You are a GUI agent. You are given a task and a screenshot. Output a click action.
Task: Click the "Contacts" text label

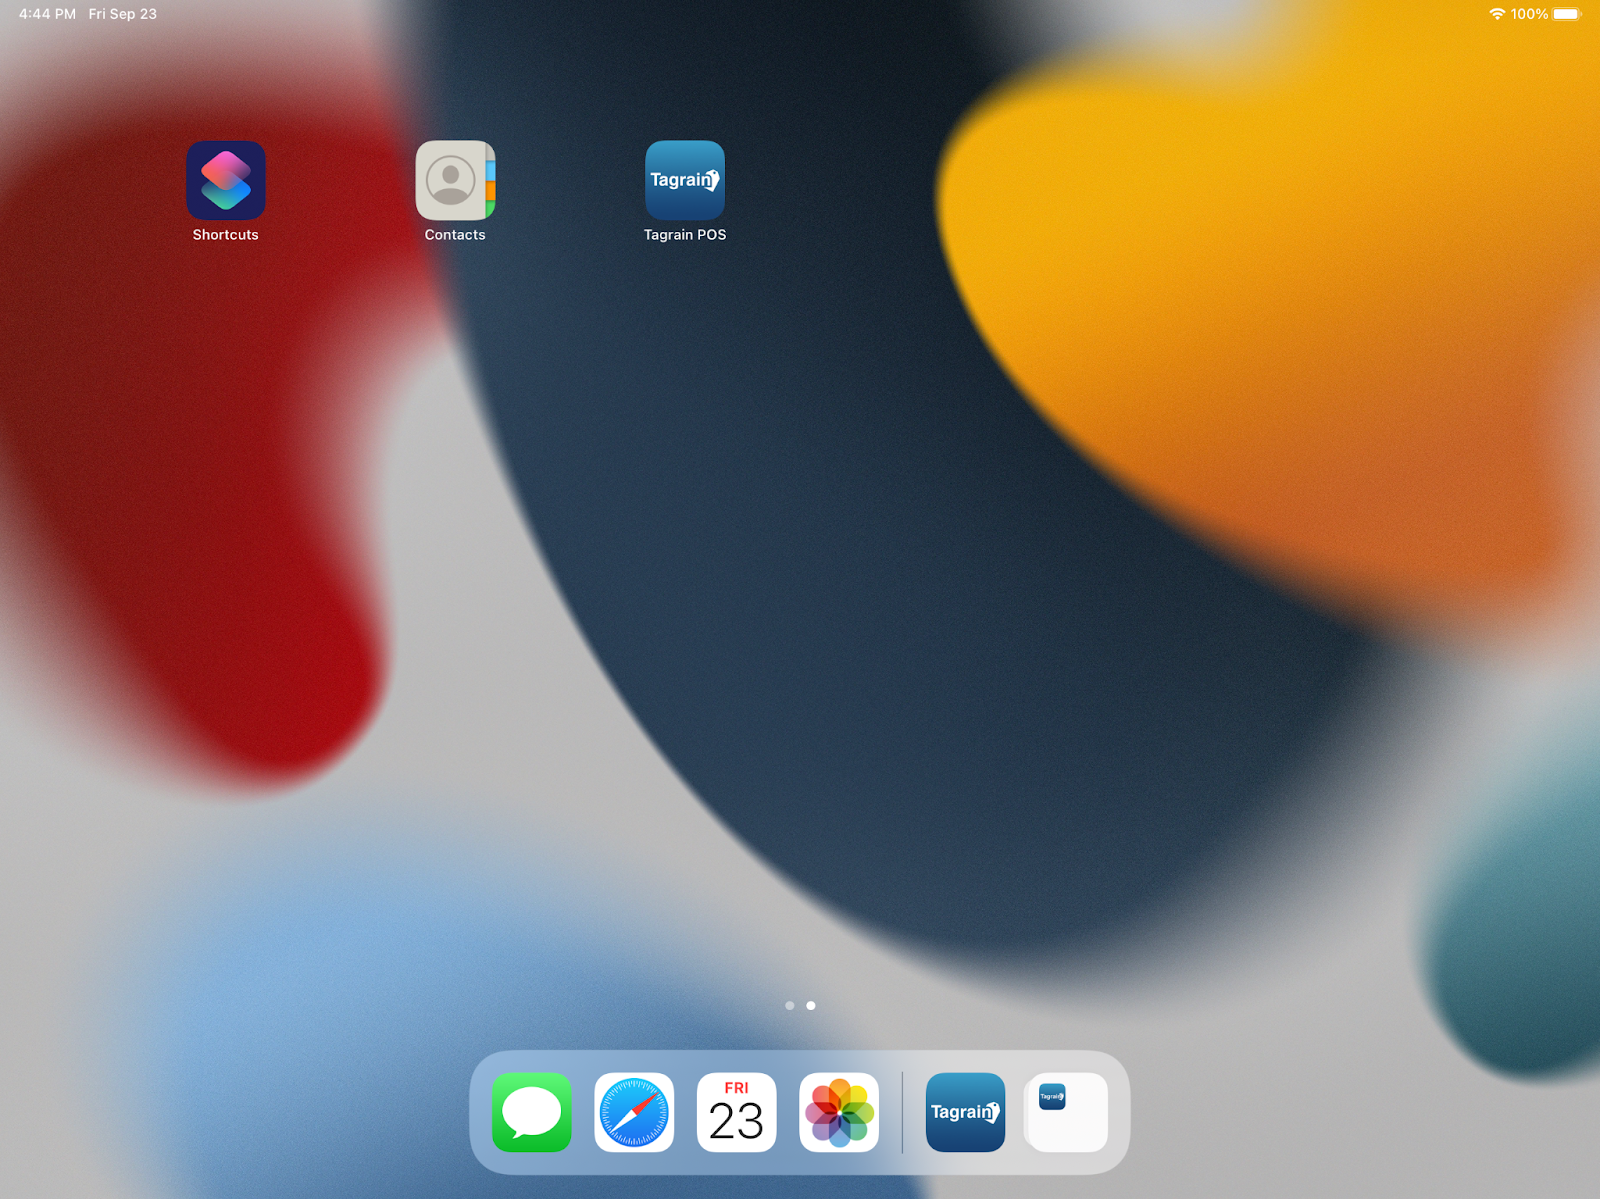point(455,235)
